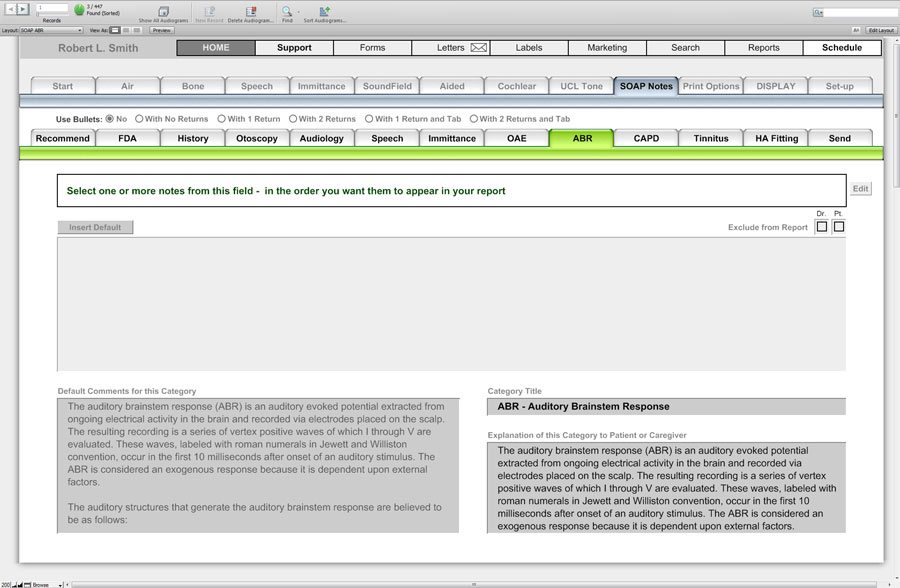The image size is (900, 588).
Task: Click the Insert Default button
Action: 95,227
